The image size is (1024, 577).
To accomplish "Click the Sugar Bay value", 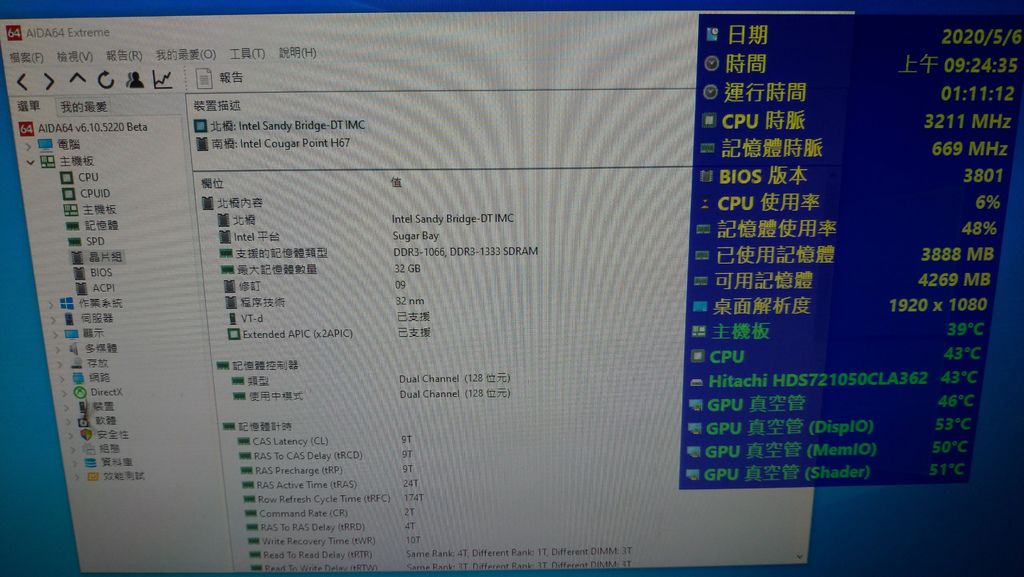I will point(415,236).
